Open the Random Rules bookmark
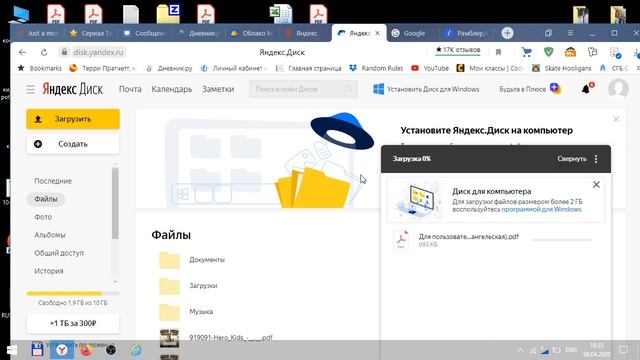The image size is (640, 360). tap(376, 68)
